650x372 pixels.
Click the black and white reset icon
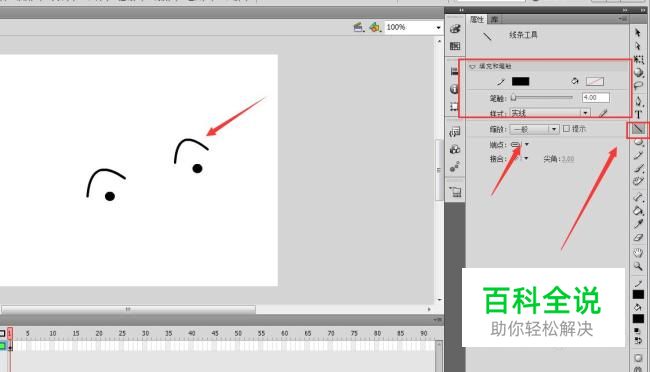(638, 331)
